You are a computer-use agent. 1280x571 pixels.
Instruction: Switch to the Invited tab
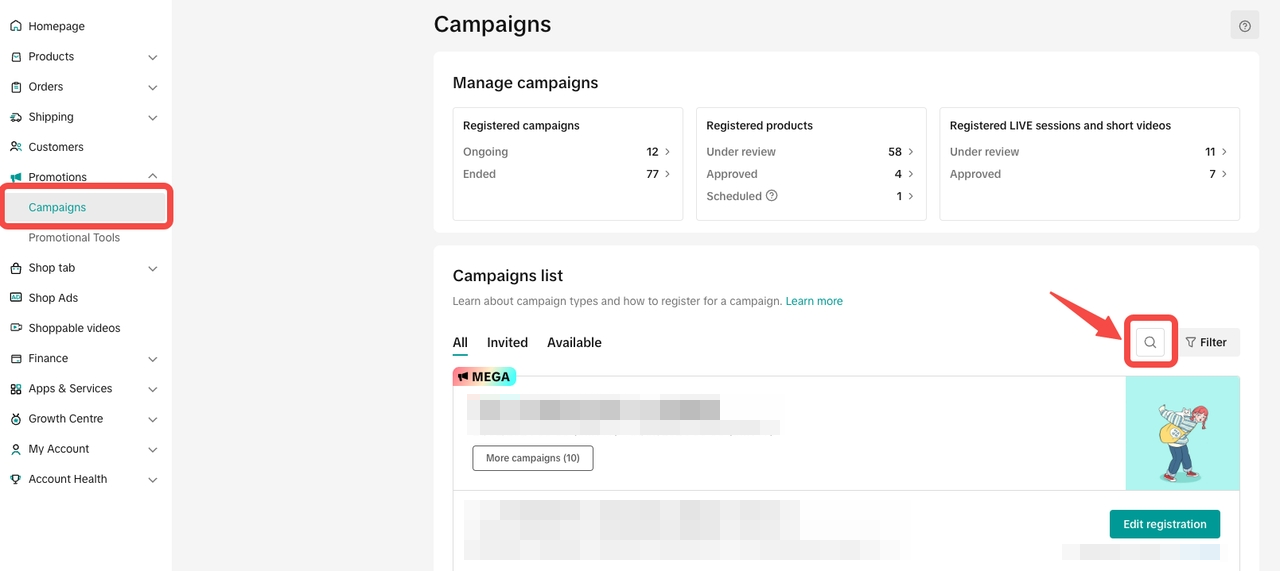507,342
